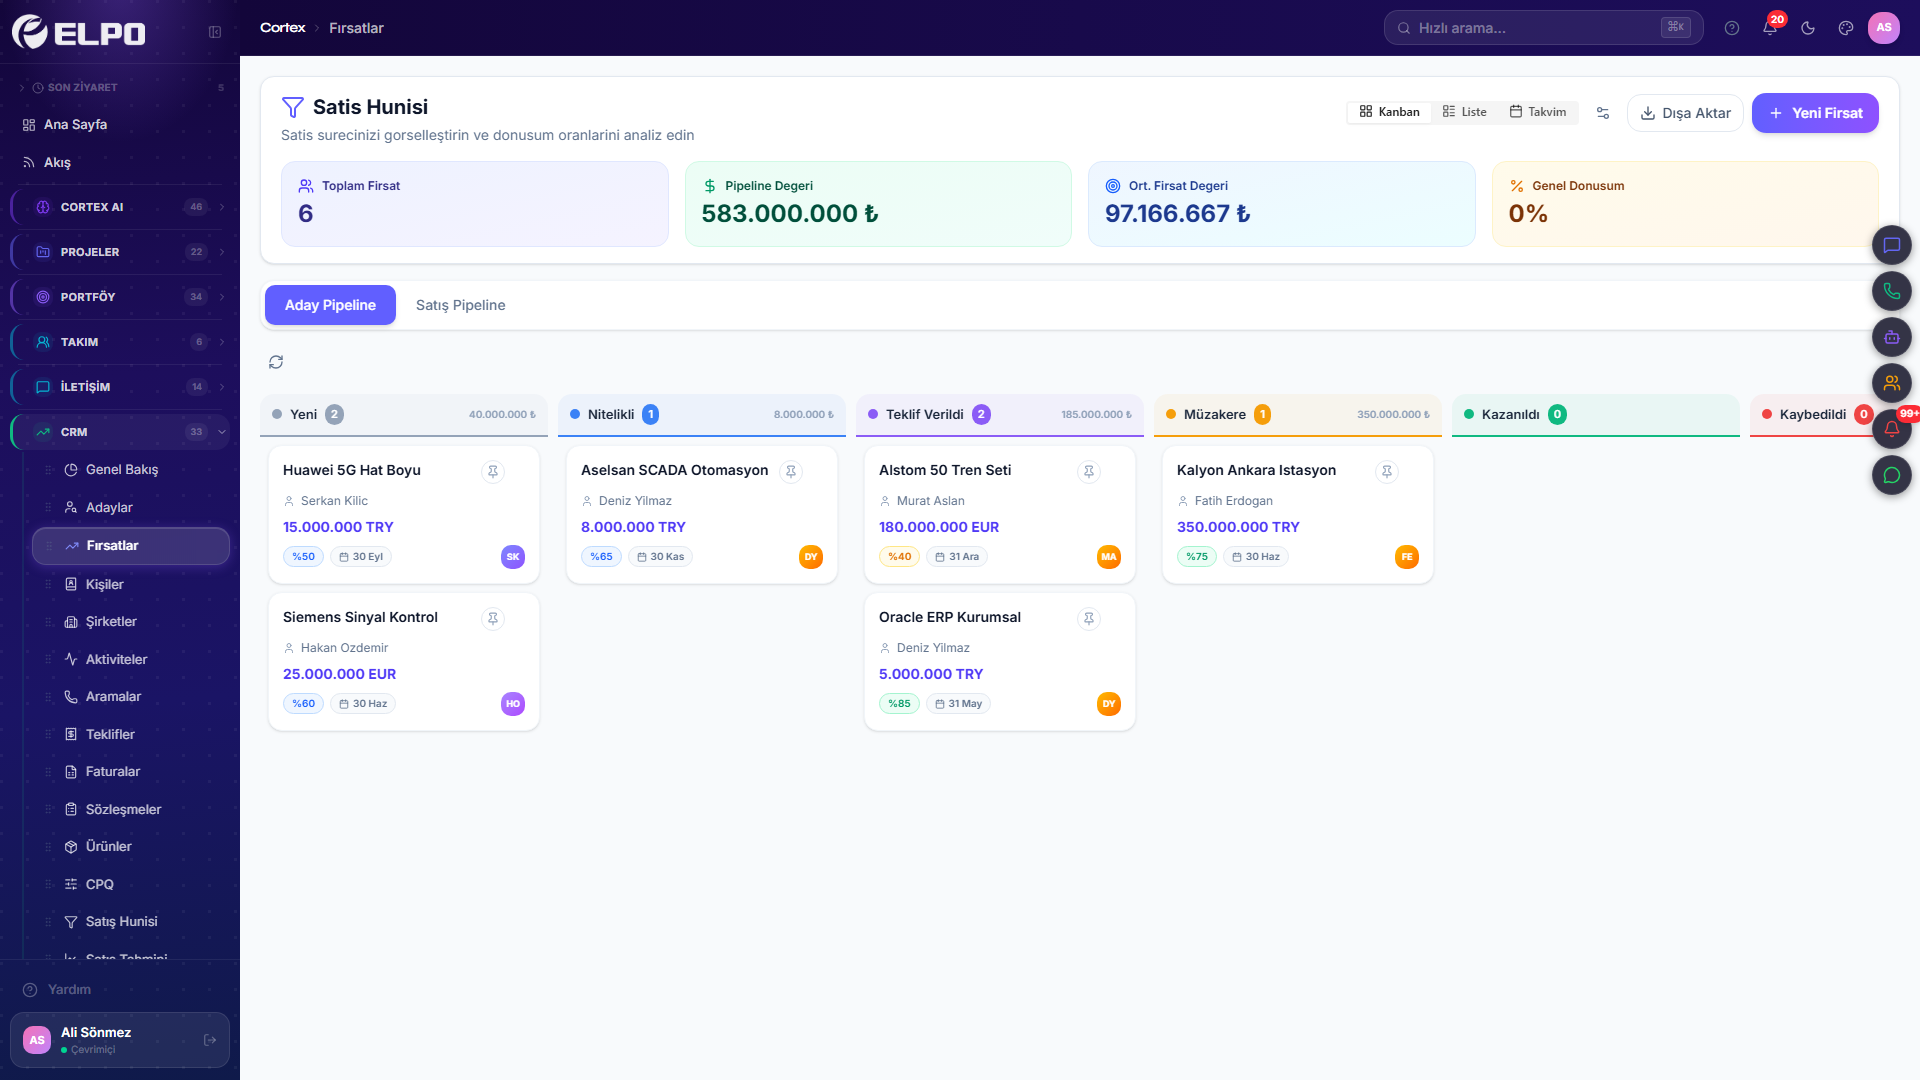Collapse the sidebar panel icon

(215, 32)
